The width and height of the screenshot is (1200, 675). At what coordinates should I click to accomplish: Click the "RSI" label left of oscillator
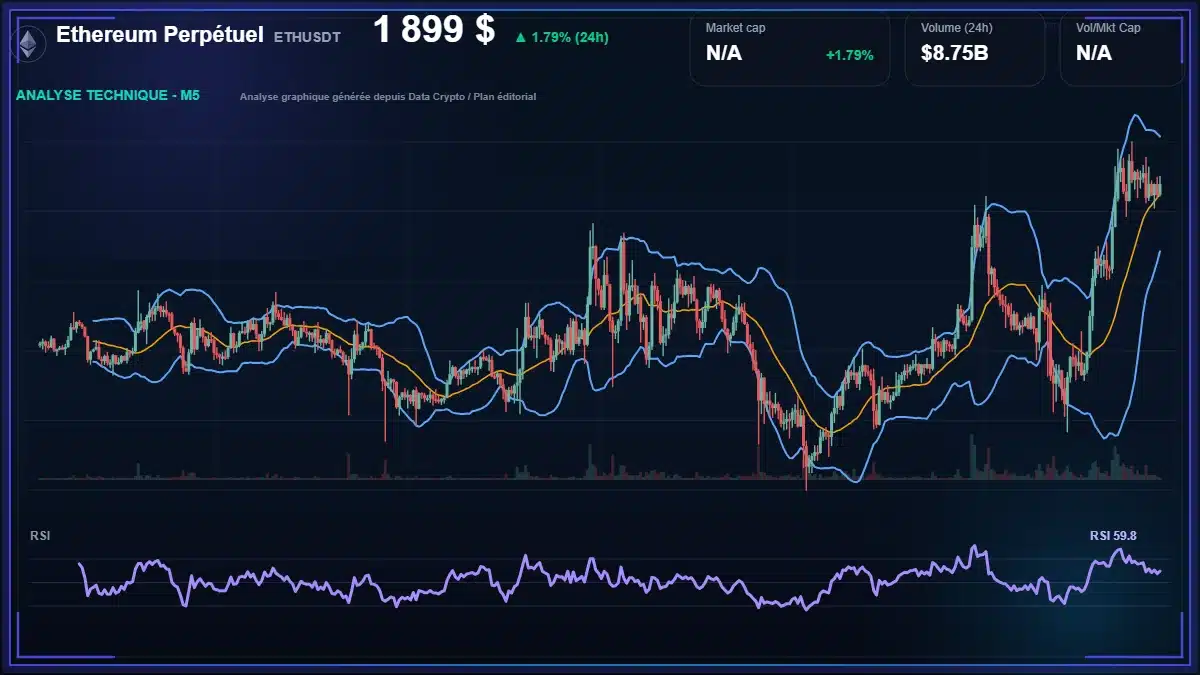(40, 536)
